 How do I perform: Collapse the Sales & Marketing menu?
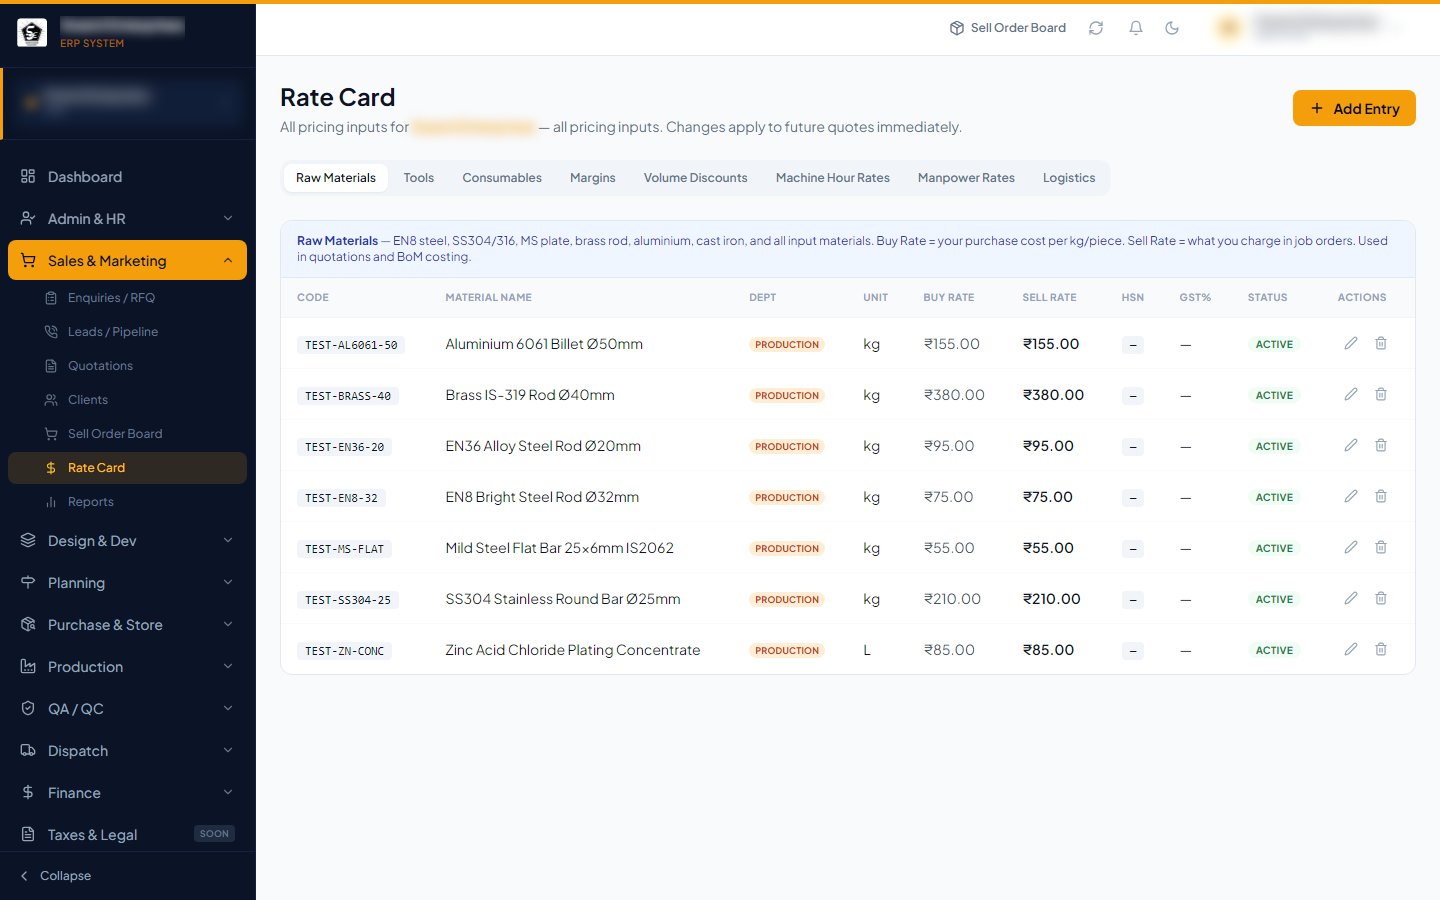coord(127,261)
